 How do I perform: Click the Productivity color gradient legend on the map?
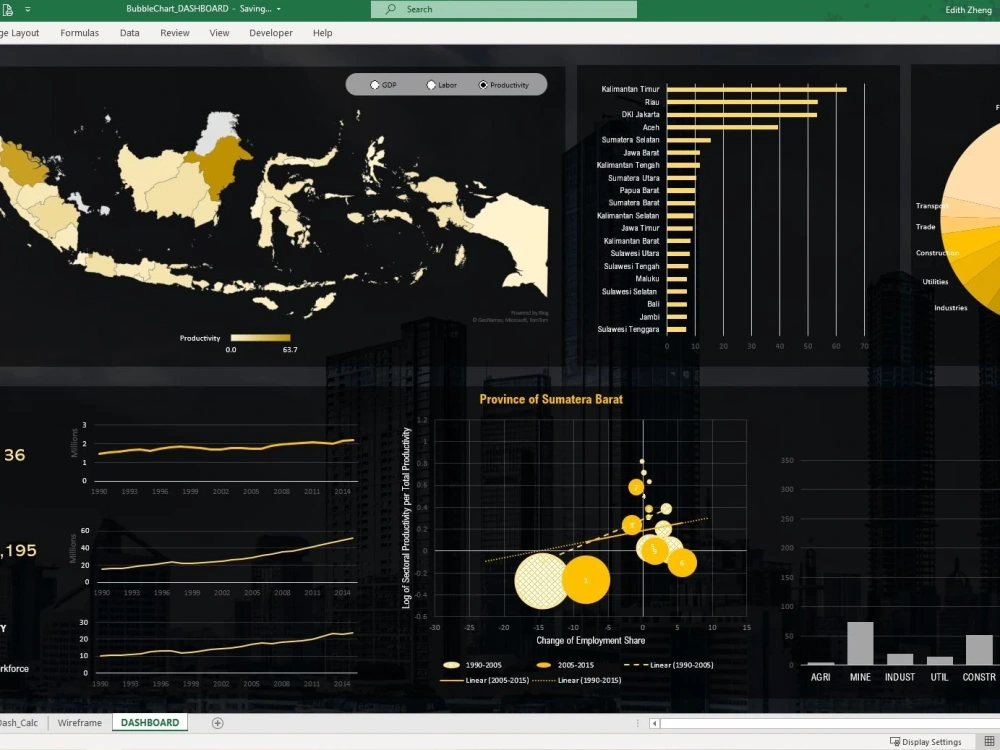pyautogui.click(x=260, y=338)
